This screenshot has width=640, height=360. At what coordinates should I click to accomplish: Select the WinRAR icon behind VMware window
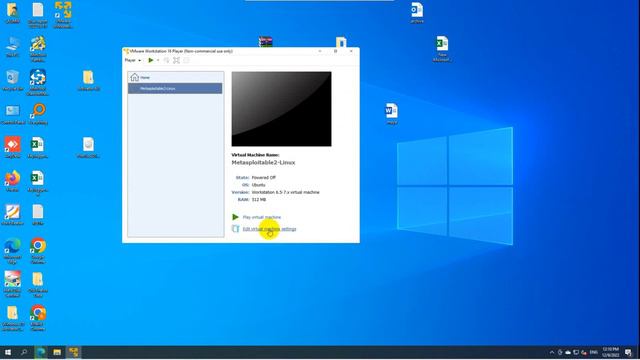pyautogui.click(x=266, y=42)
